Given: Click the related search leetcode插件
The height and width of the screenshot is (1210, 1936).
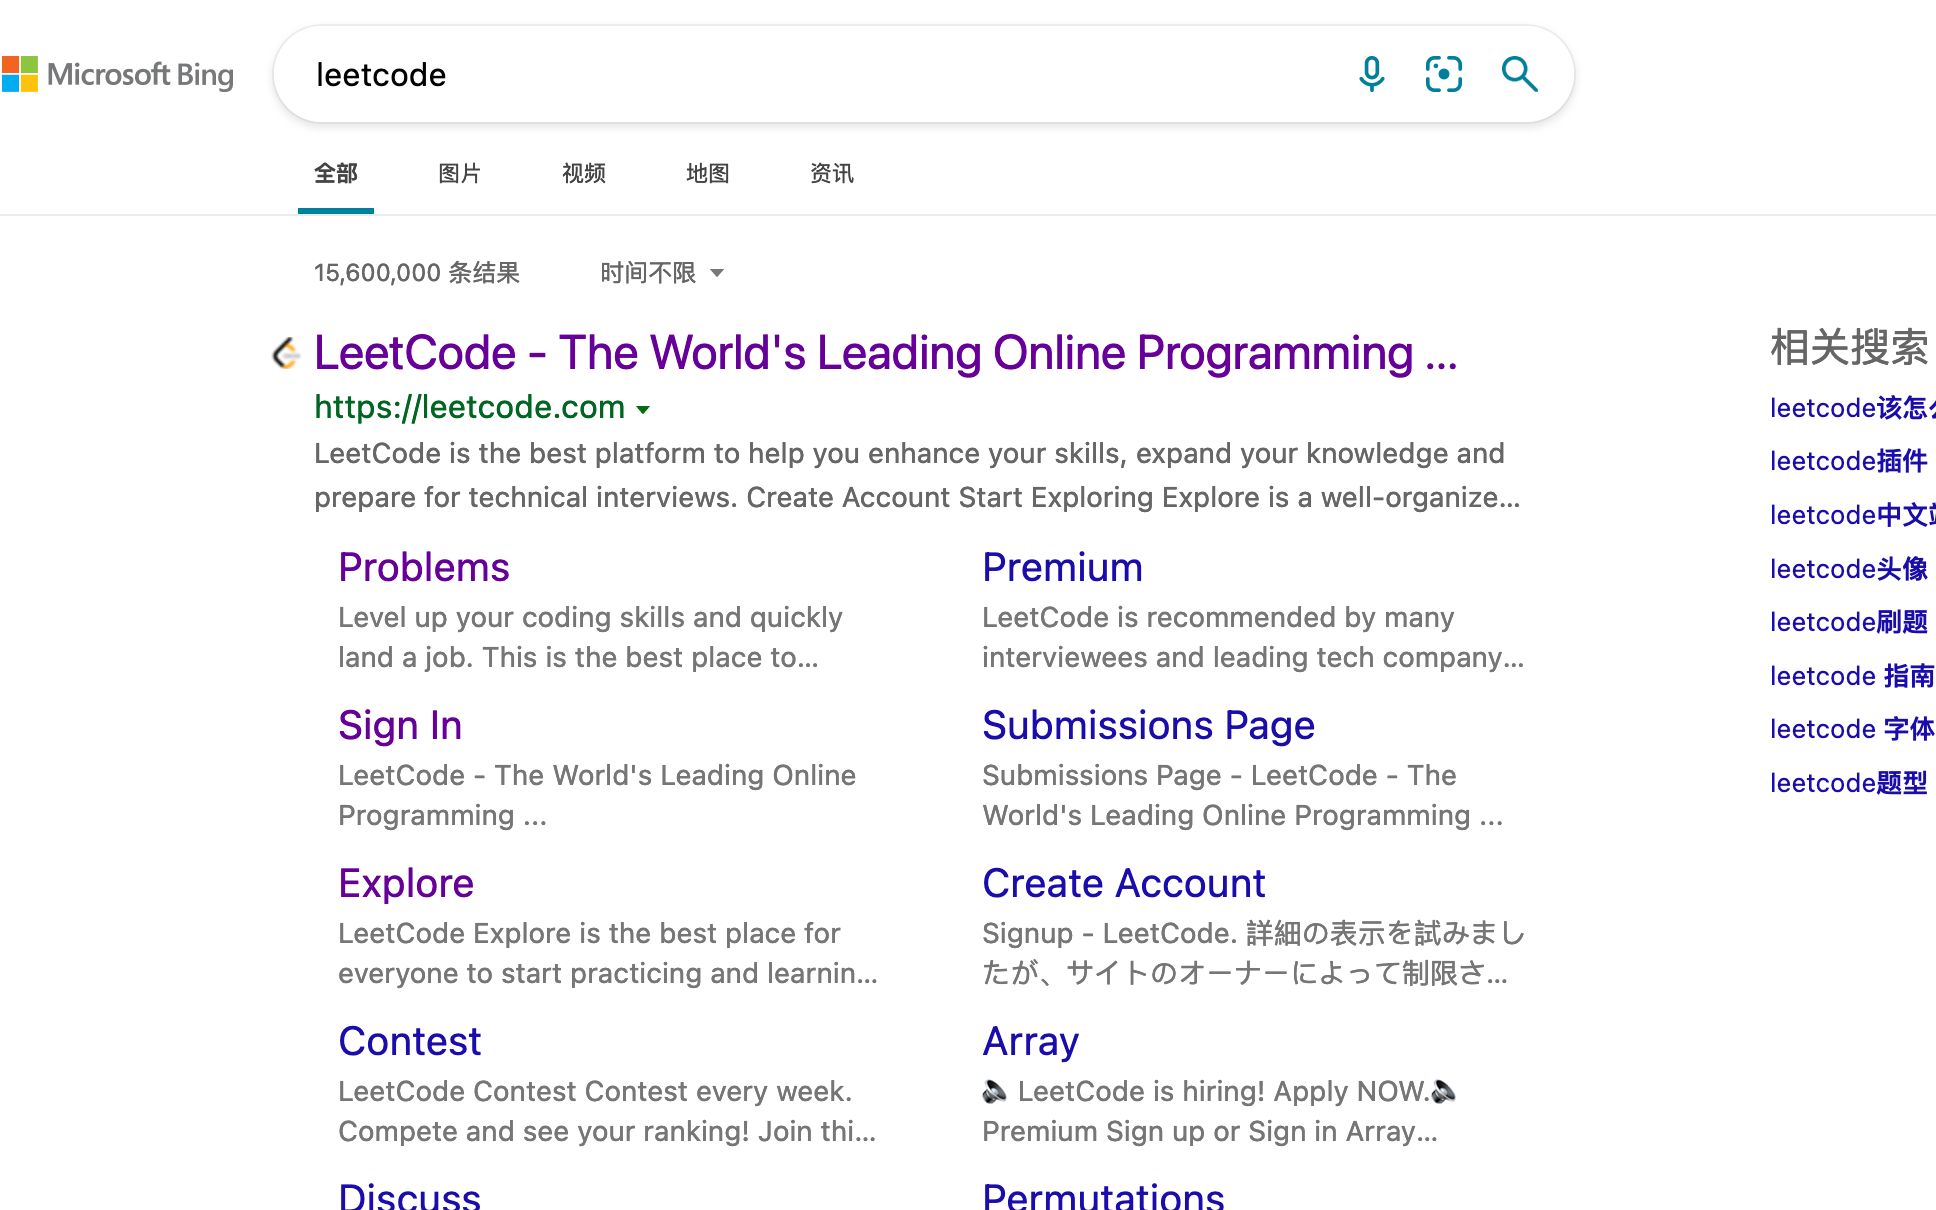Looking at the screenshot, I should click(x=1849, y=460).
